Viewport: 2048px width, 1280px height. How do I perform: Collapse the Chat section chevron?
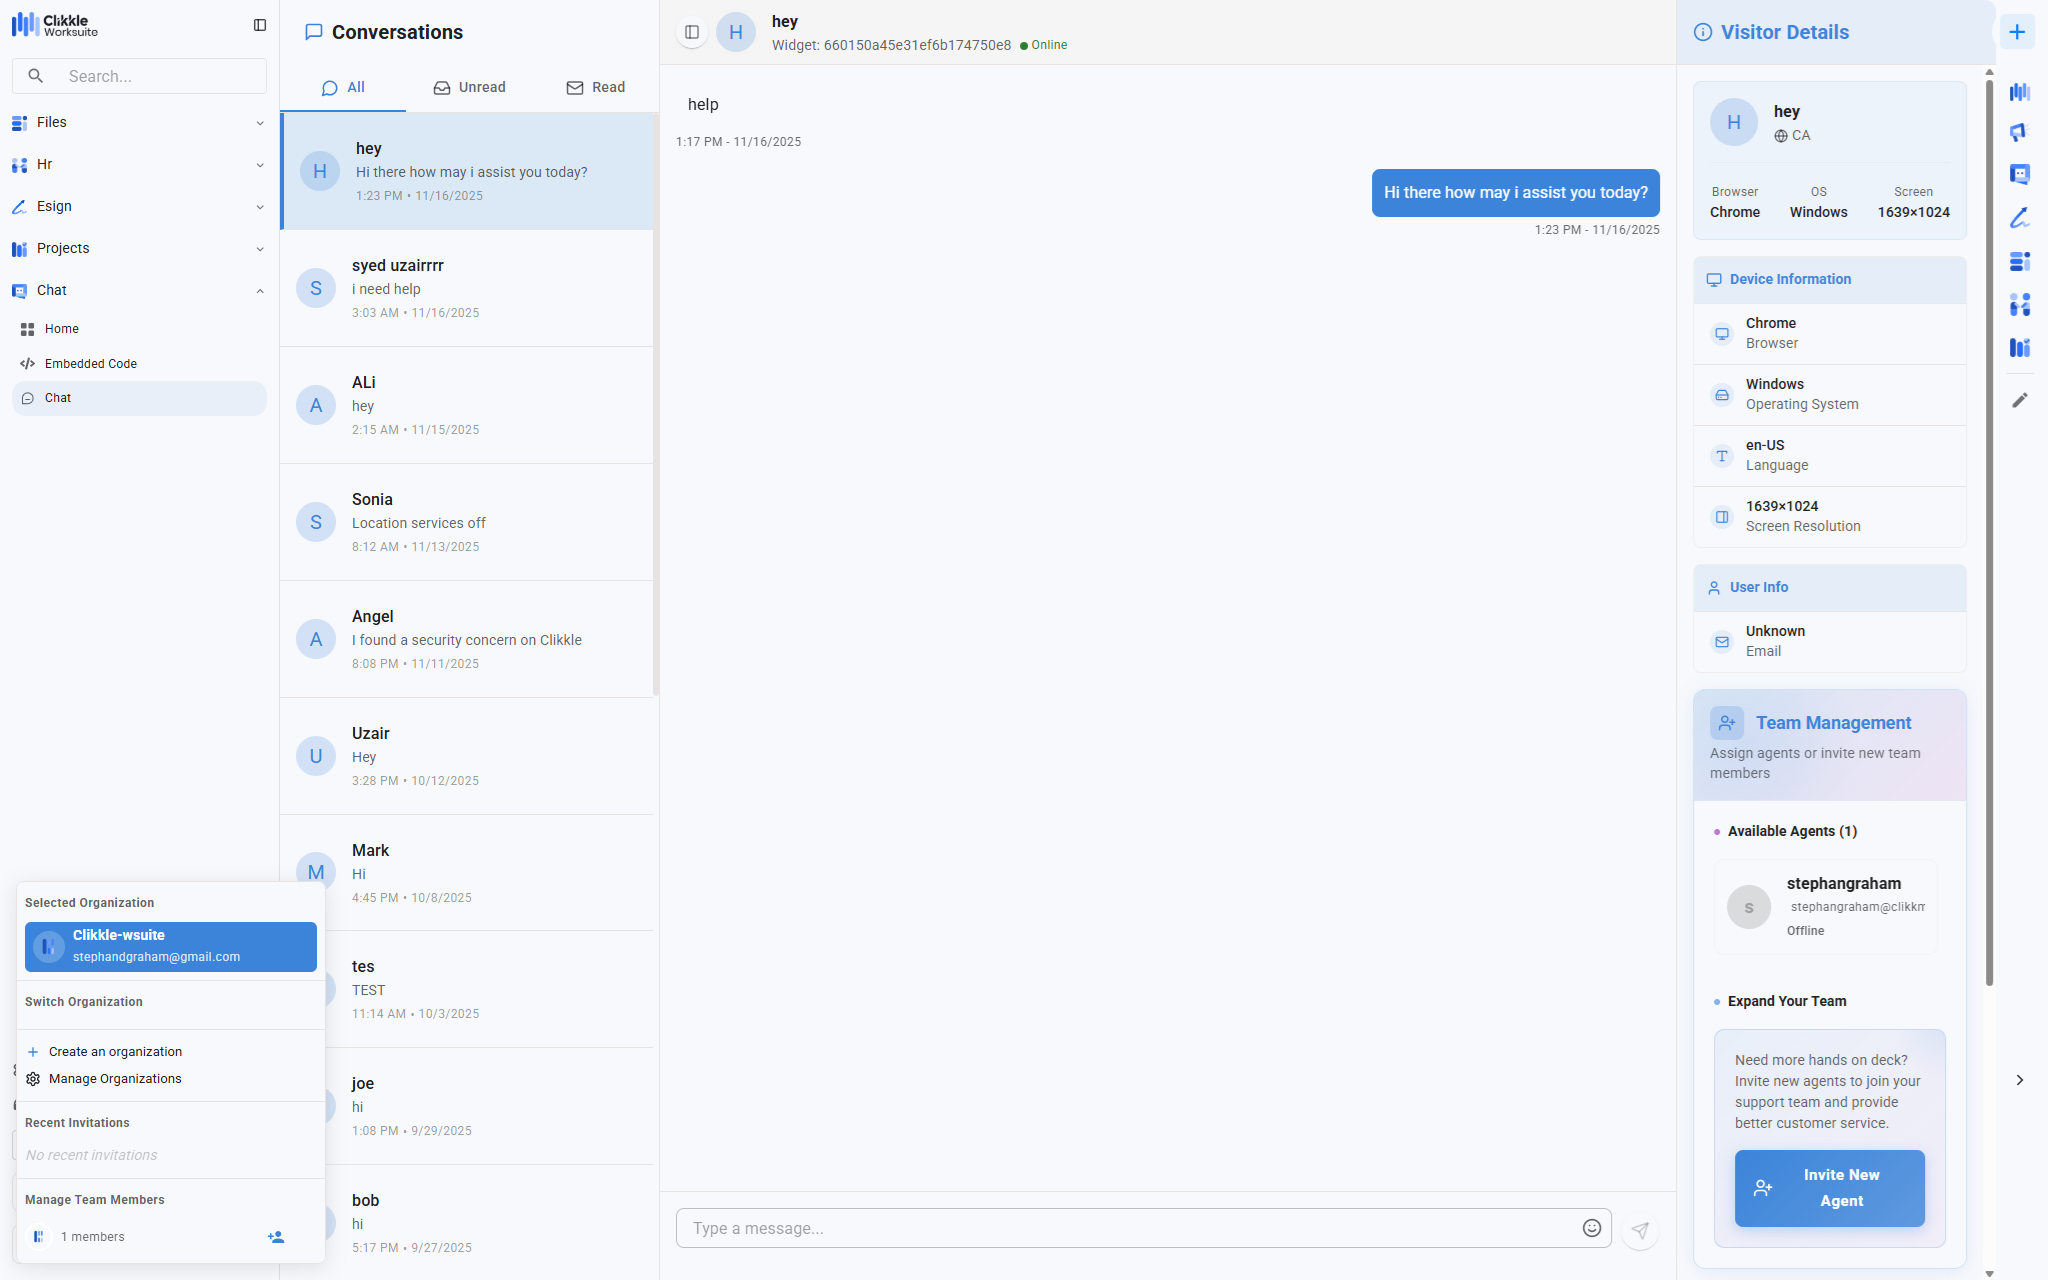point(260,291)
